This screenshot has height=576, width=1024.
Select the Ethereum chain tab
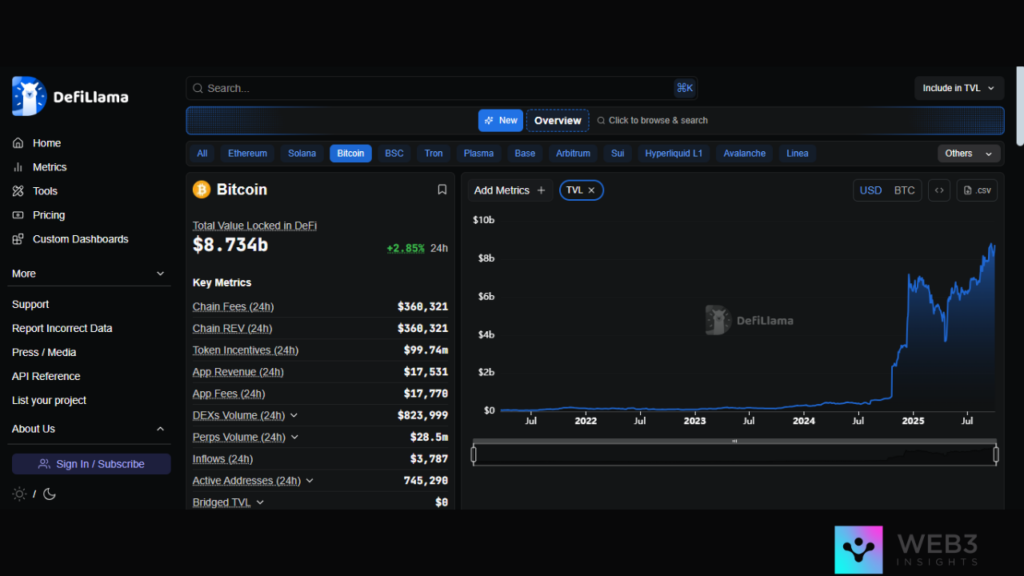coord(247,153)
